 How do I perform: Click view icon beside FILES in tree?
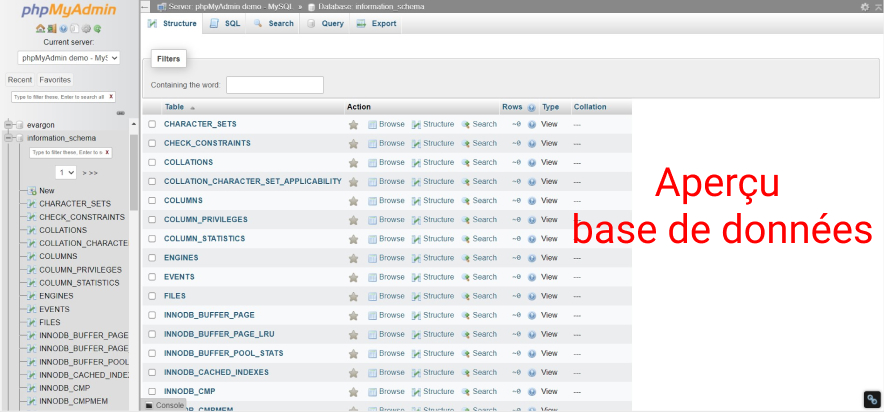[32, 322]
